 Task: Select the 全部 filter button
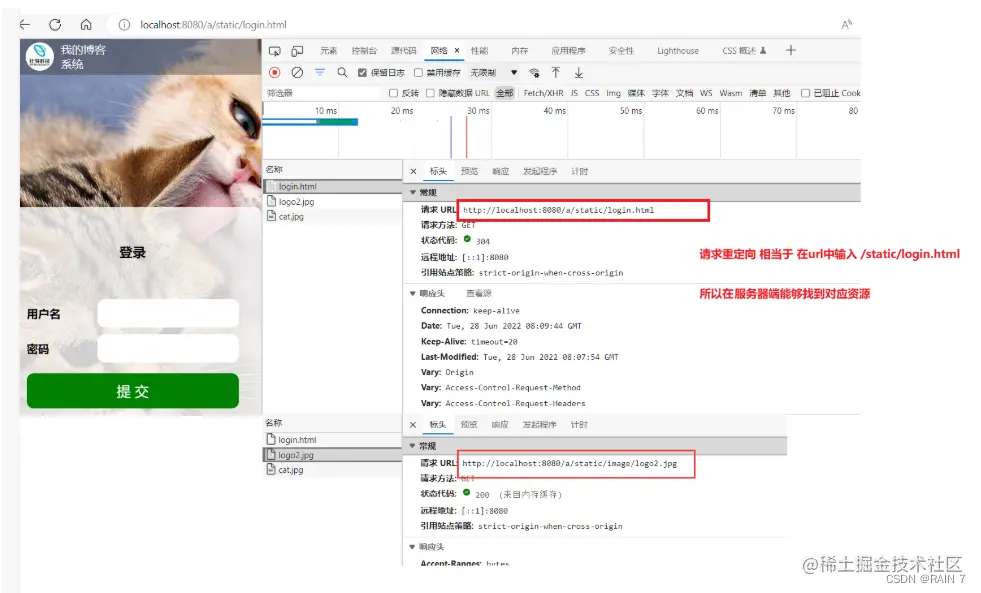504,93
